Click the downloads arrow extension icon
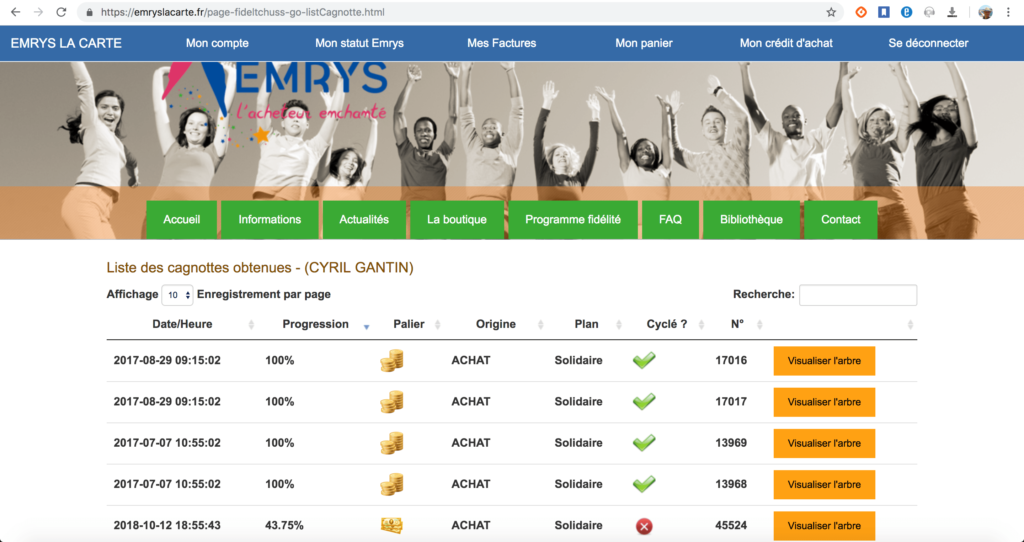This screenshot has height=542, width=1024. 952,12
